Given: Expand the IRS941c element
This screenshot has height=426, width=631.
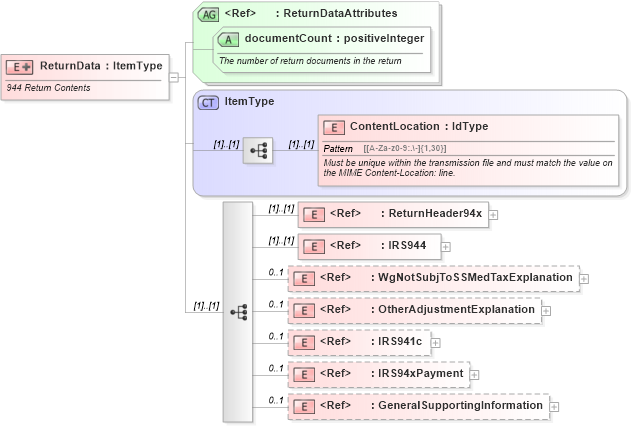Looking at the screenshot, I should pos(435,343).
